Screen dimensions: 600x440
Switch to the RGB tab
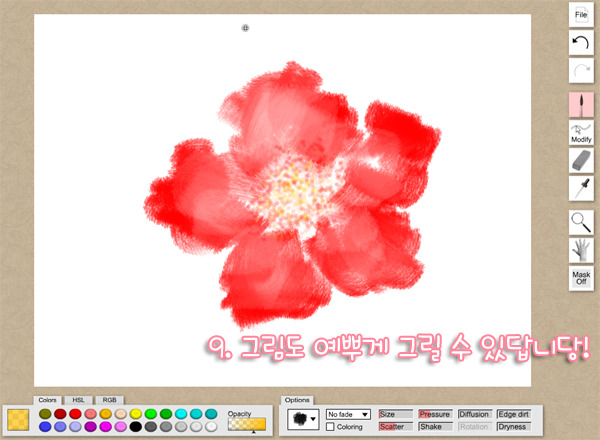109,400
